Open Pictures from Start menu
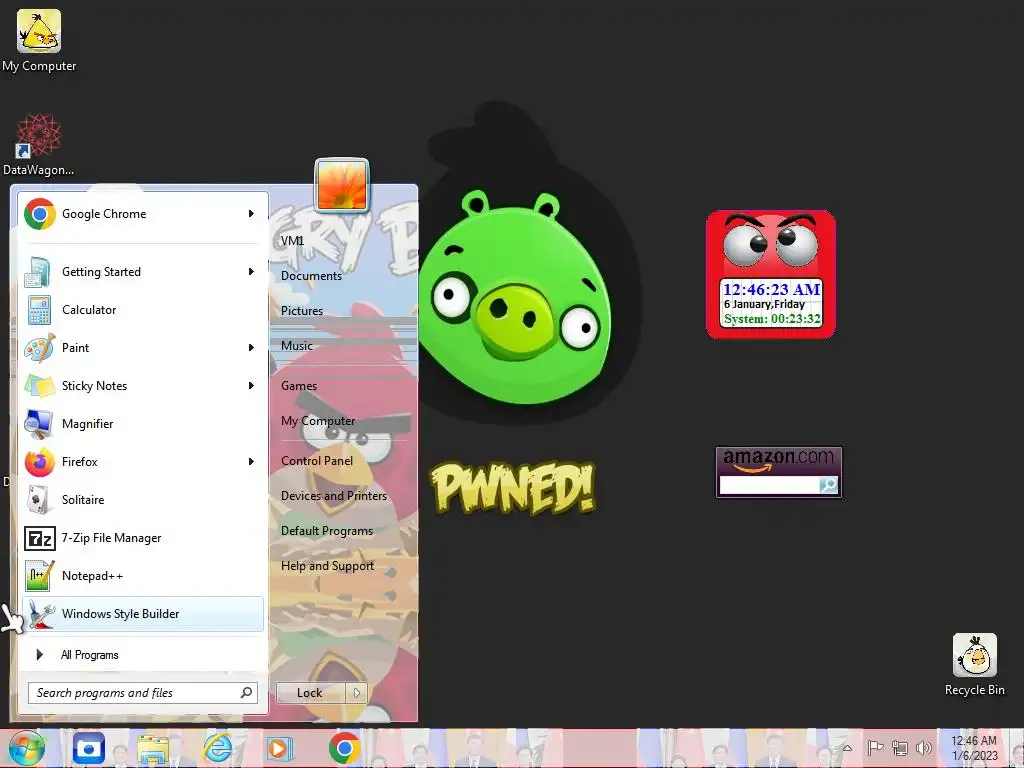 click(x=302, y=311)
